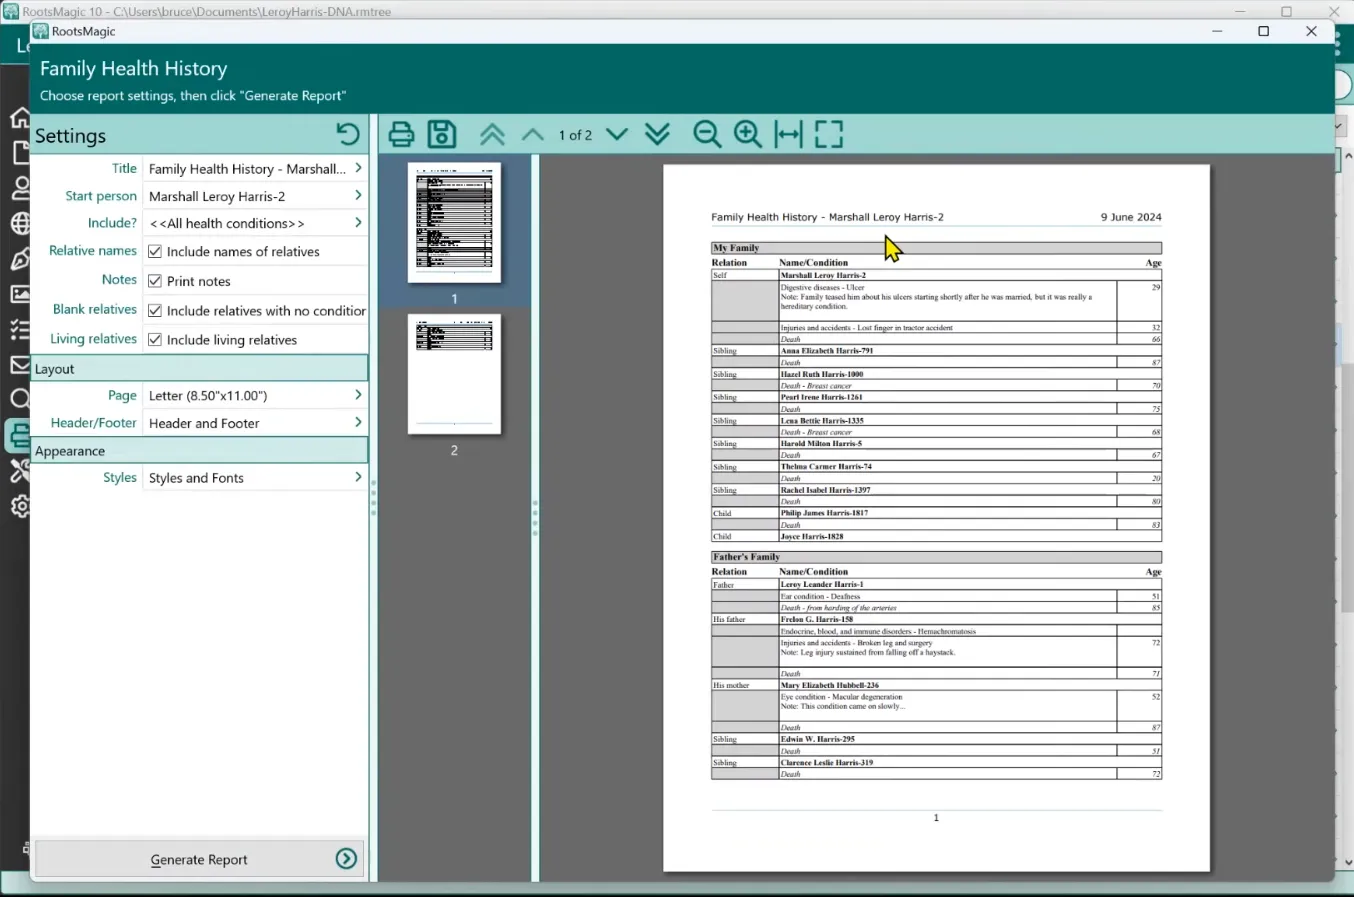The image size is (1354, 897).
Task: Open the Page size Letter option
Action: [255, 396]
